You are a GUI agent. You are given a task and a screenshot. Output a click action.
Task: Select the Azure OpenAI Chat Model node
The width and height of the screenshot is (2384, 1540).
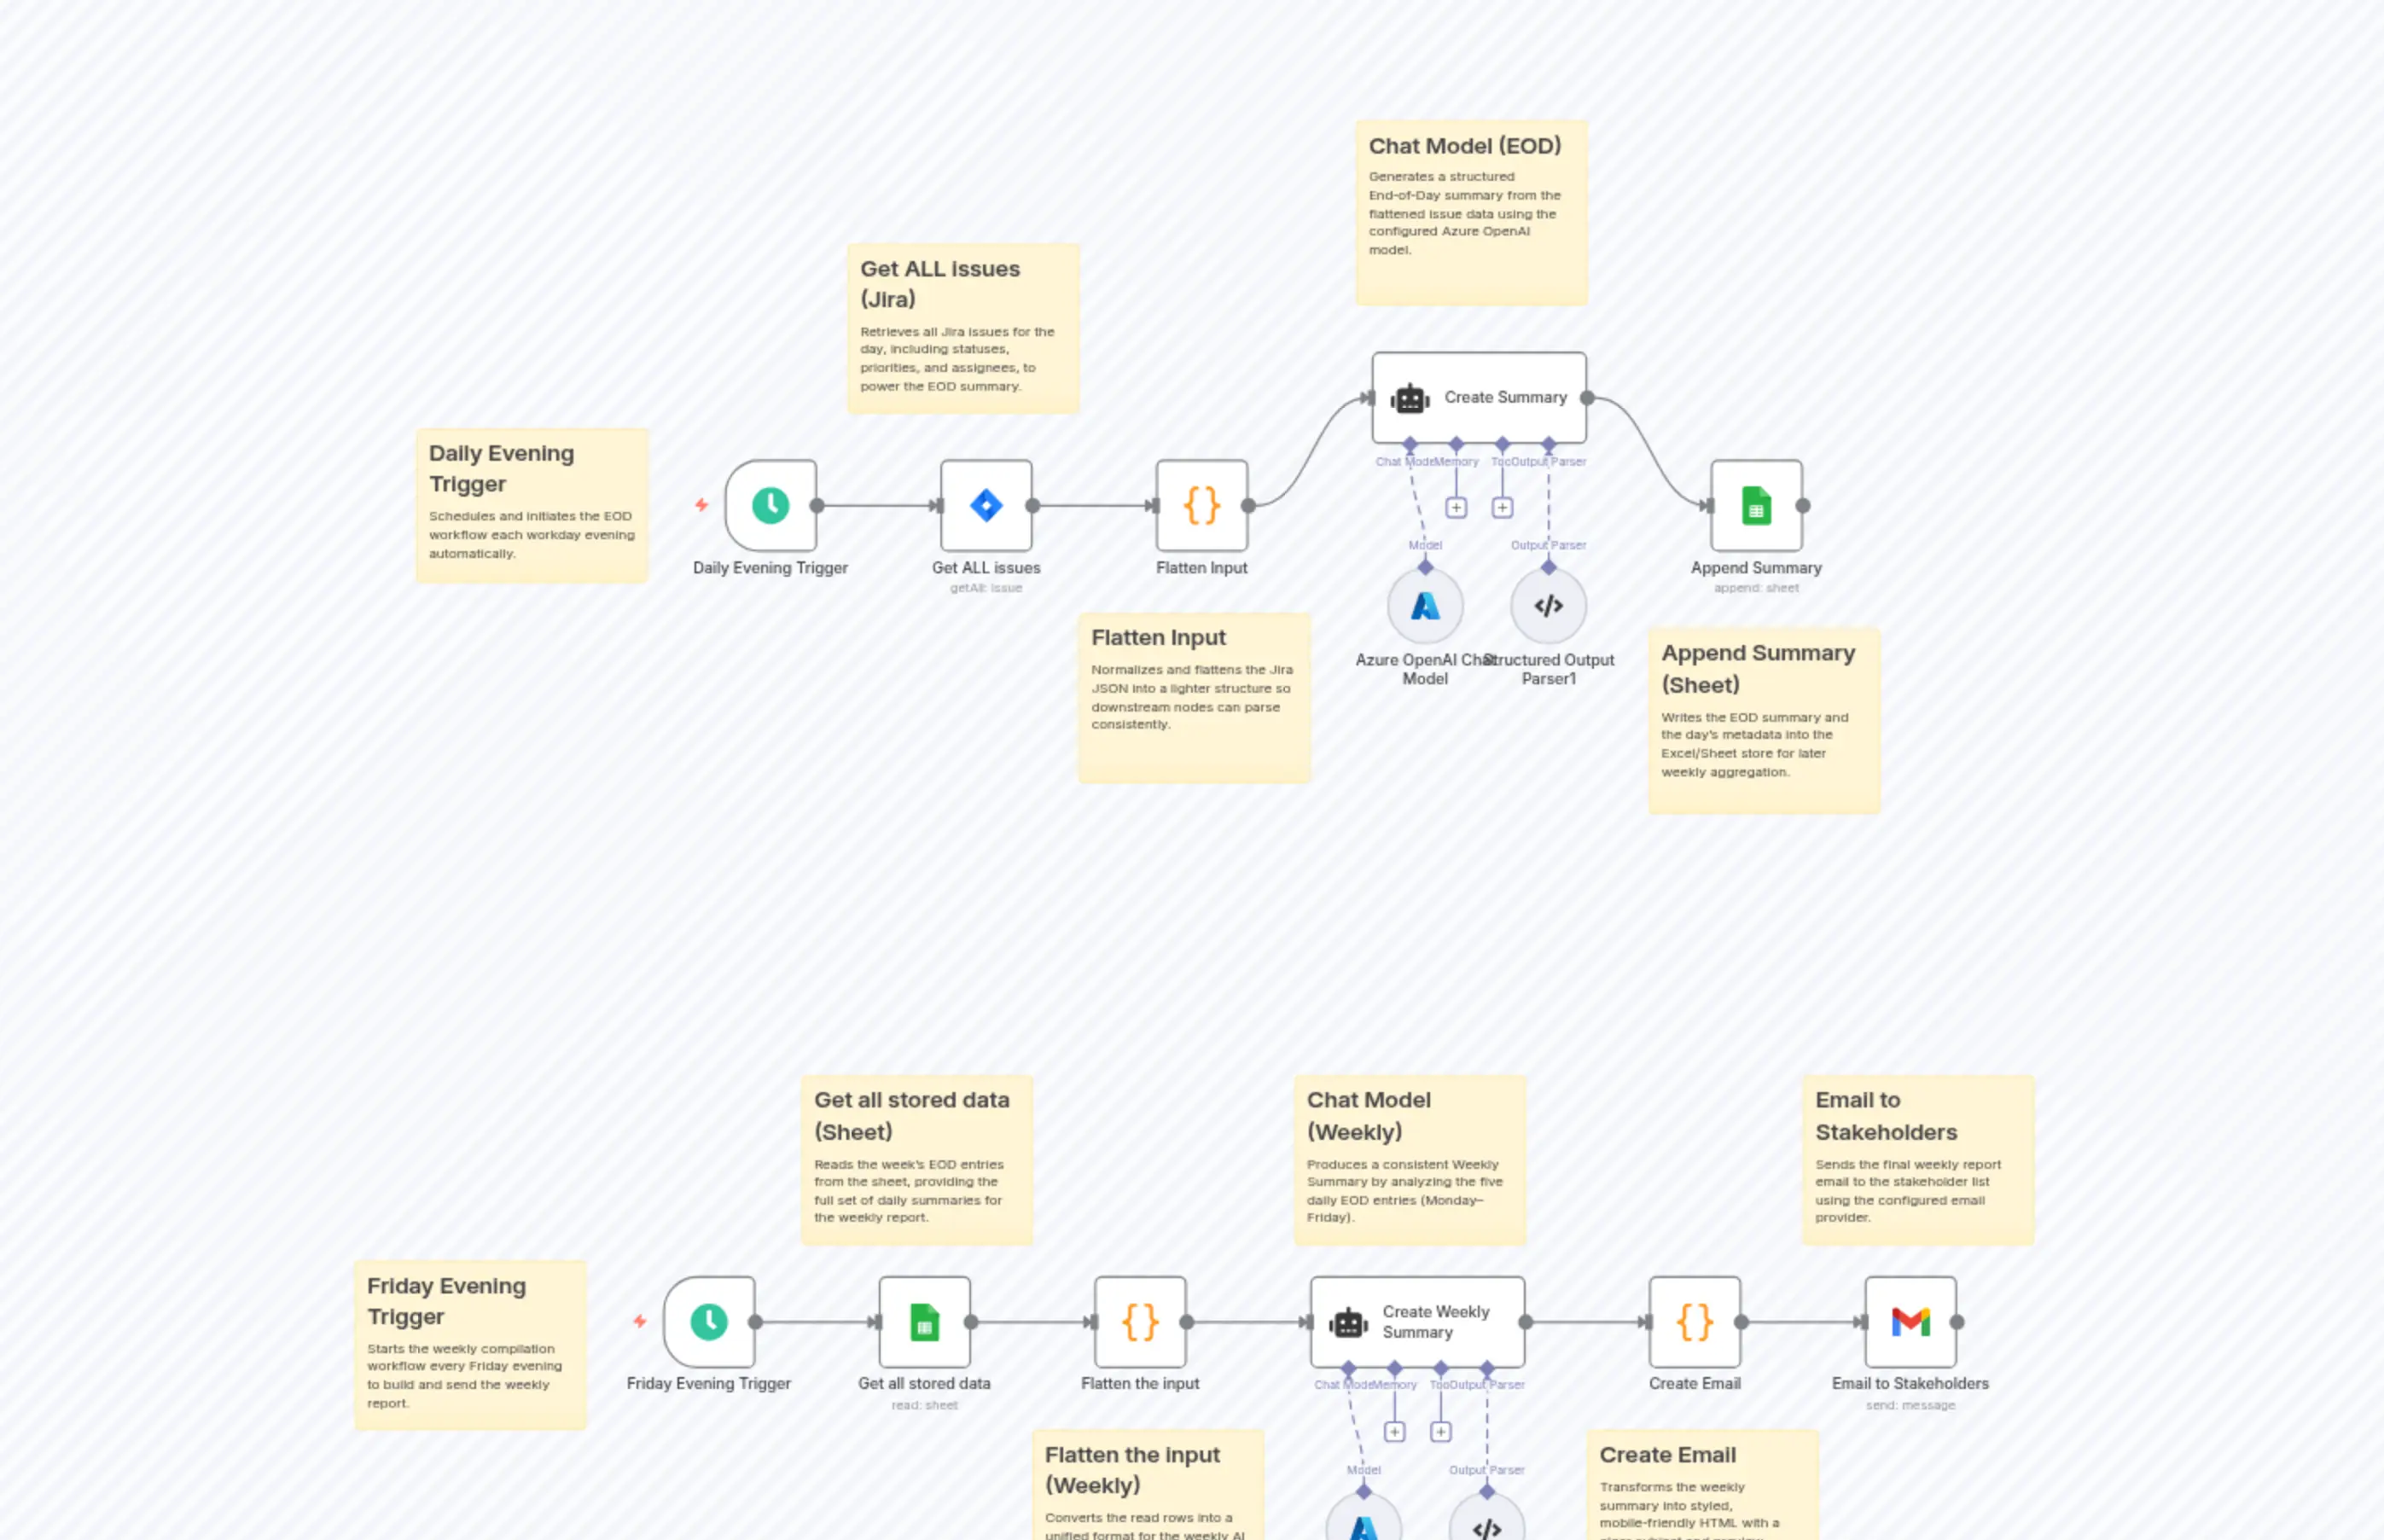point(1424,605)
